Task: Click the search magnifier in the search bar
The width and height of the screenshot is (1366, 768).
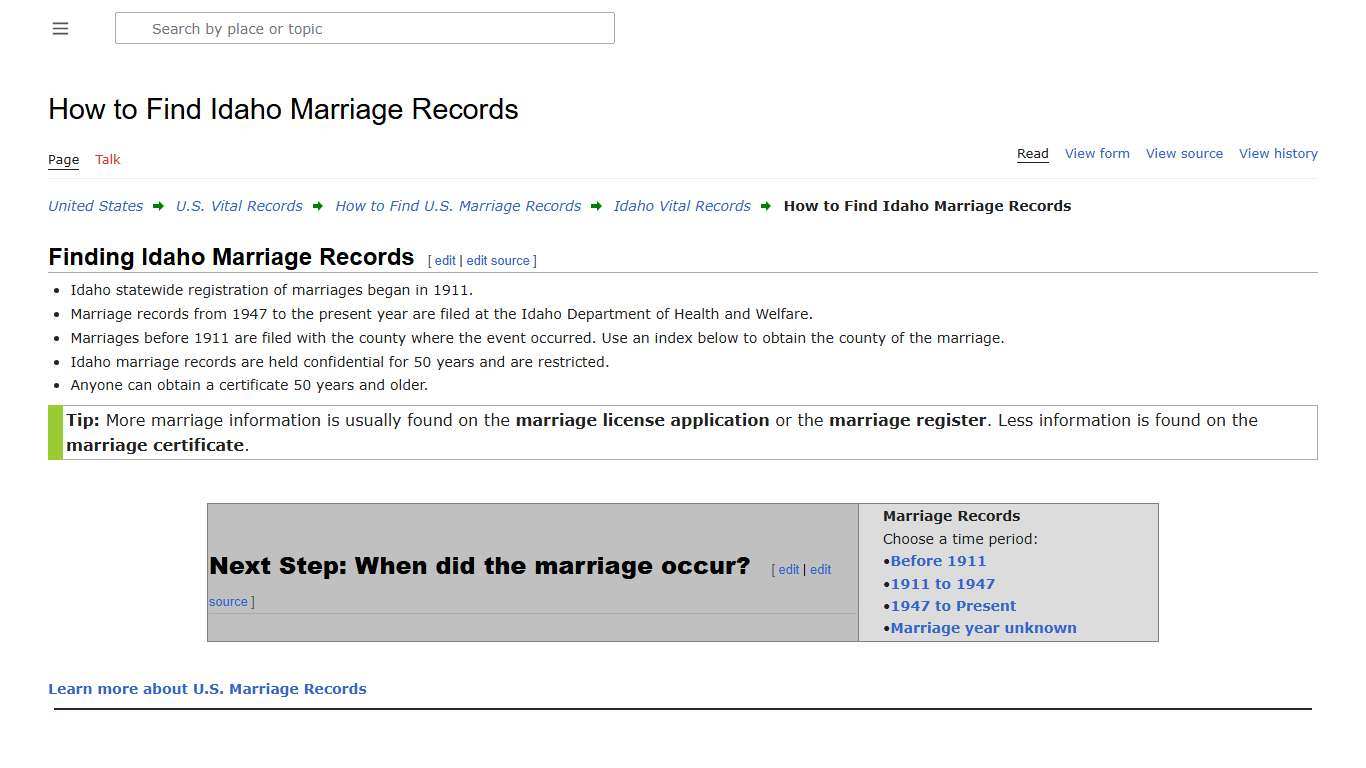Action: coord(133,28)
